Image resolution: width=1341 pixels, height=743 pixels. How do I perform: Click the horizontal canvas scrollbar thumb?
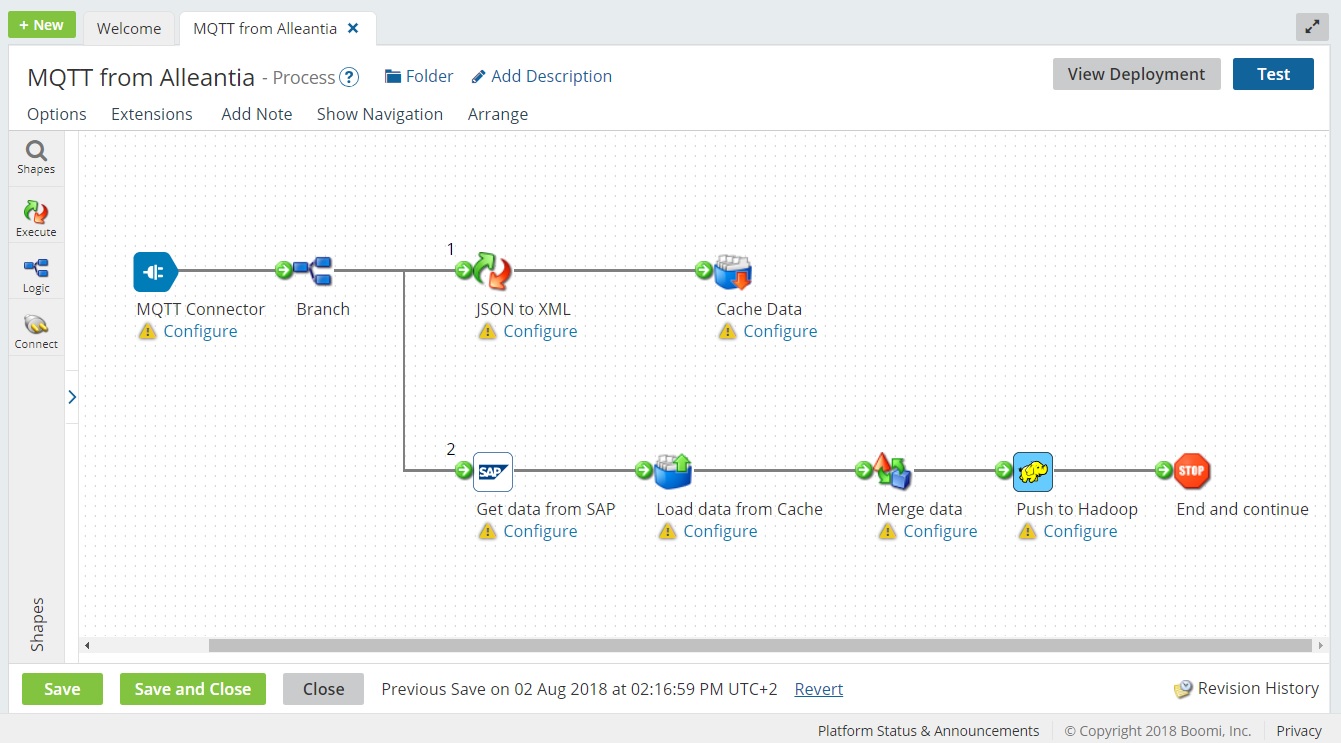click(760, 646)
